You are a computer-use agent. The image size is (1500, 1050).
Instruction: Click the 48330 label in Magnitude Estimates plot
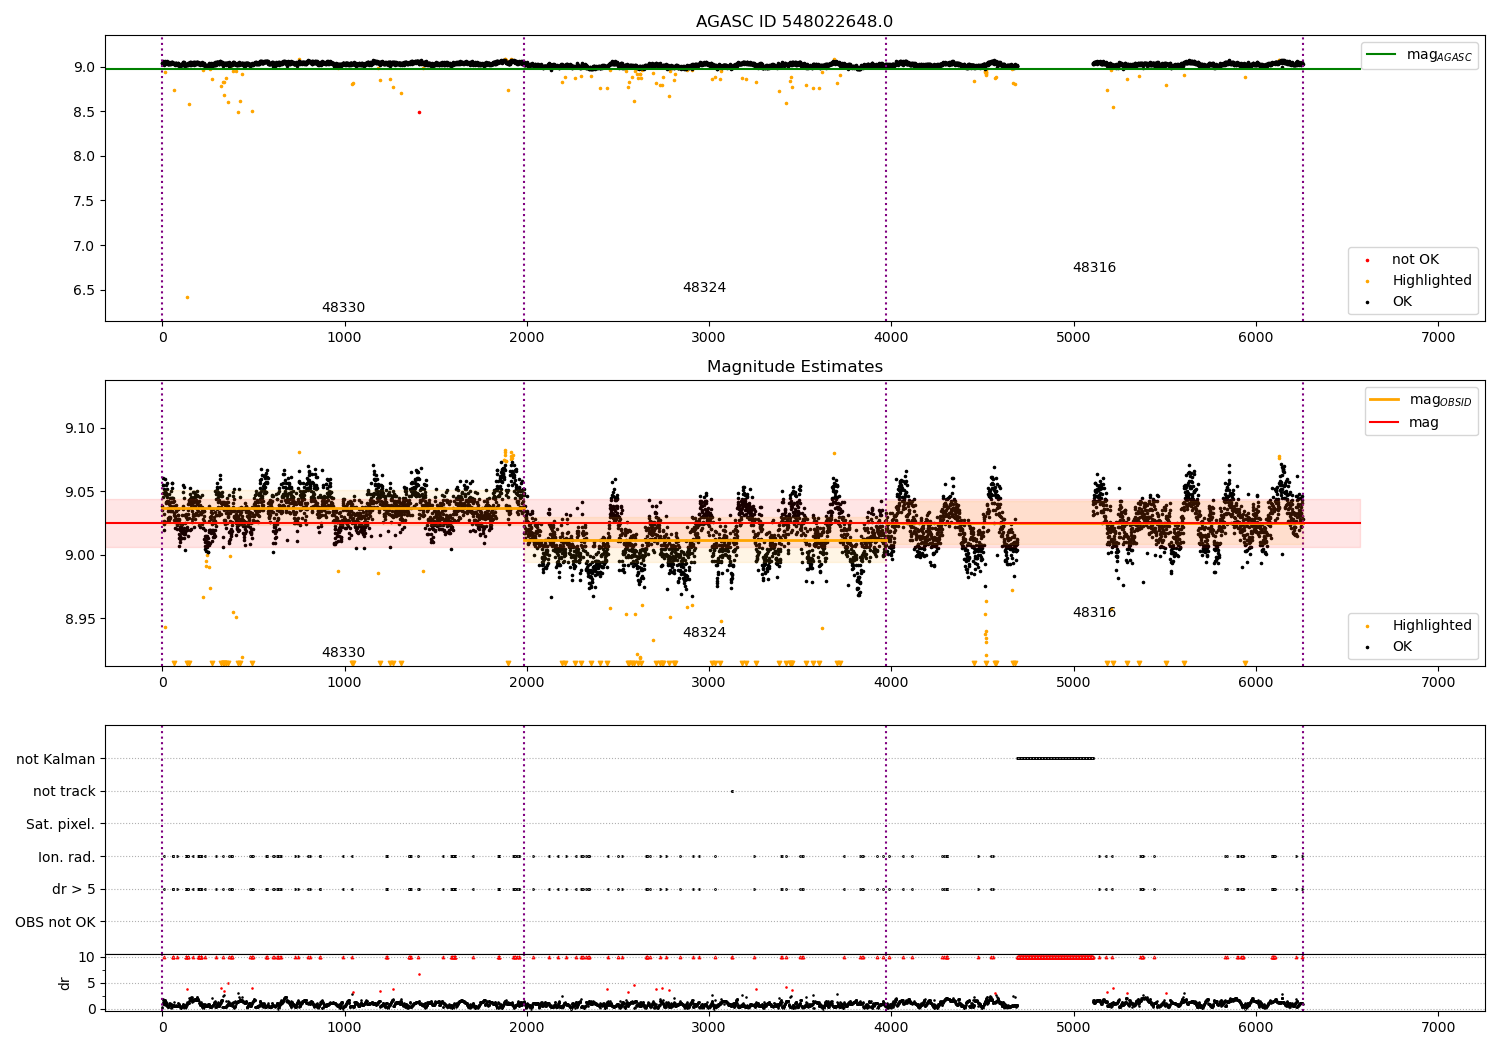point(343,653)
